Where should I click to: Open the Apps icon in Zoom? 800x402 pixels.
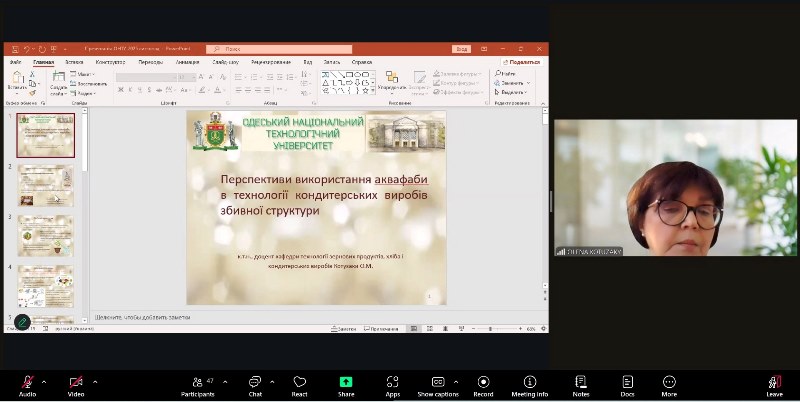(x=393, y=382)
